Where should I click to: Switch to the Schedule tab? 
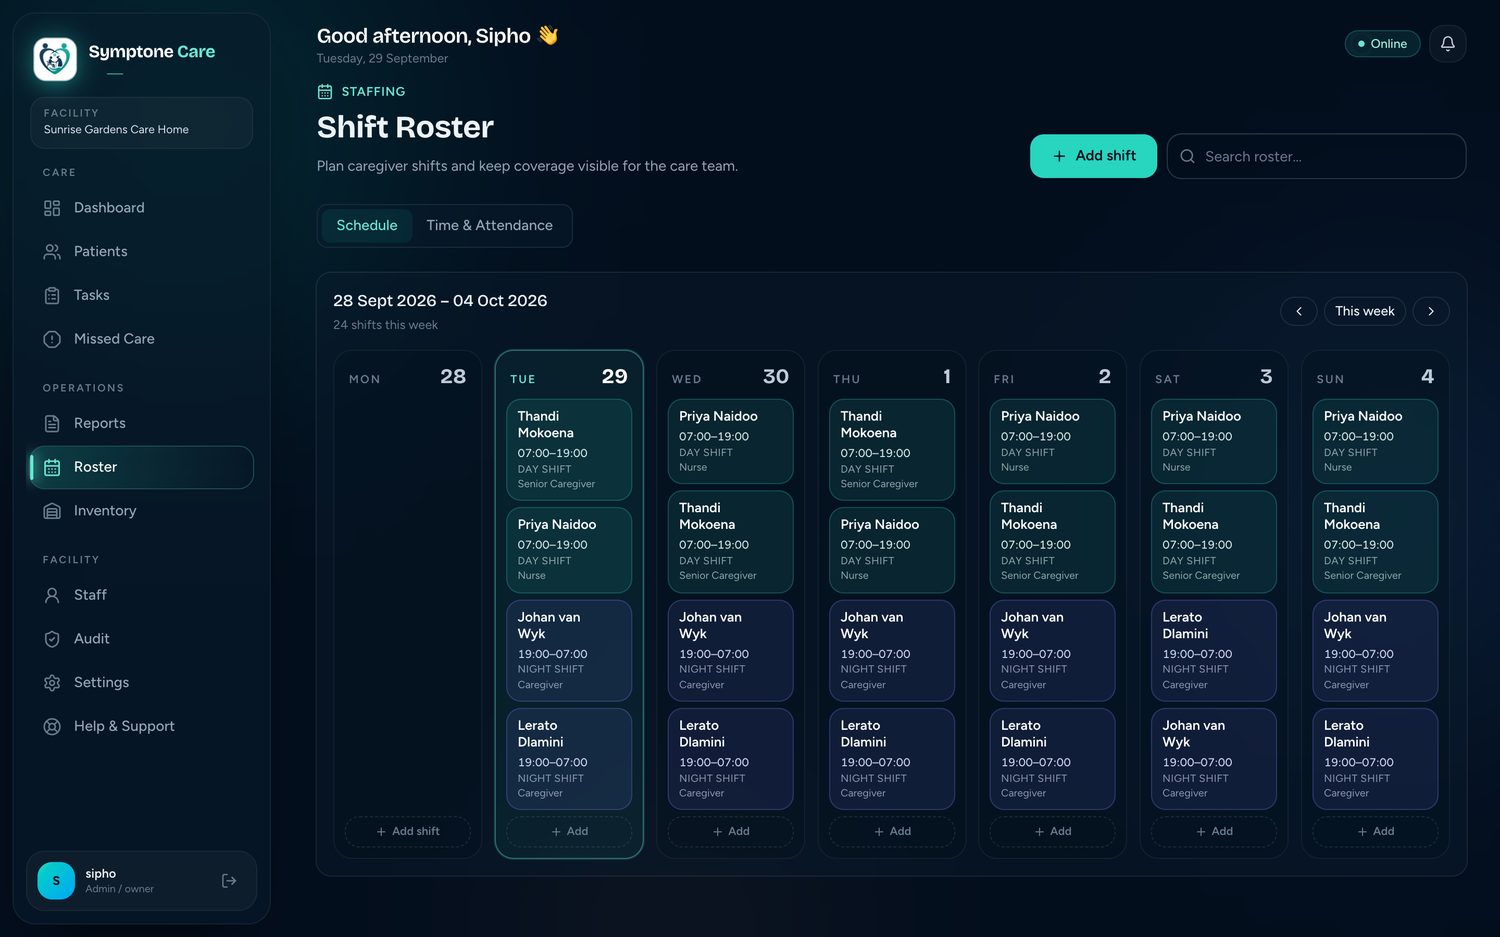click(367, 226)
